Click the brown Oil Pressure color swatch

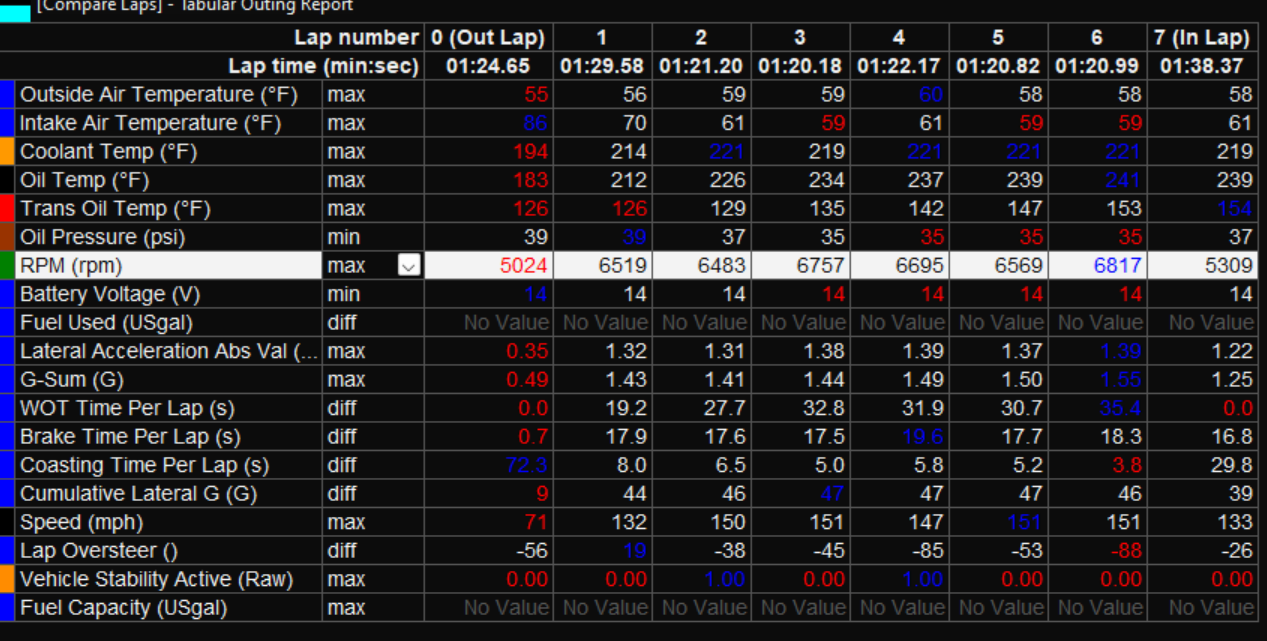click(7, 237)
